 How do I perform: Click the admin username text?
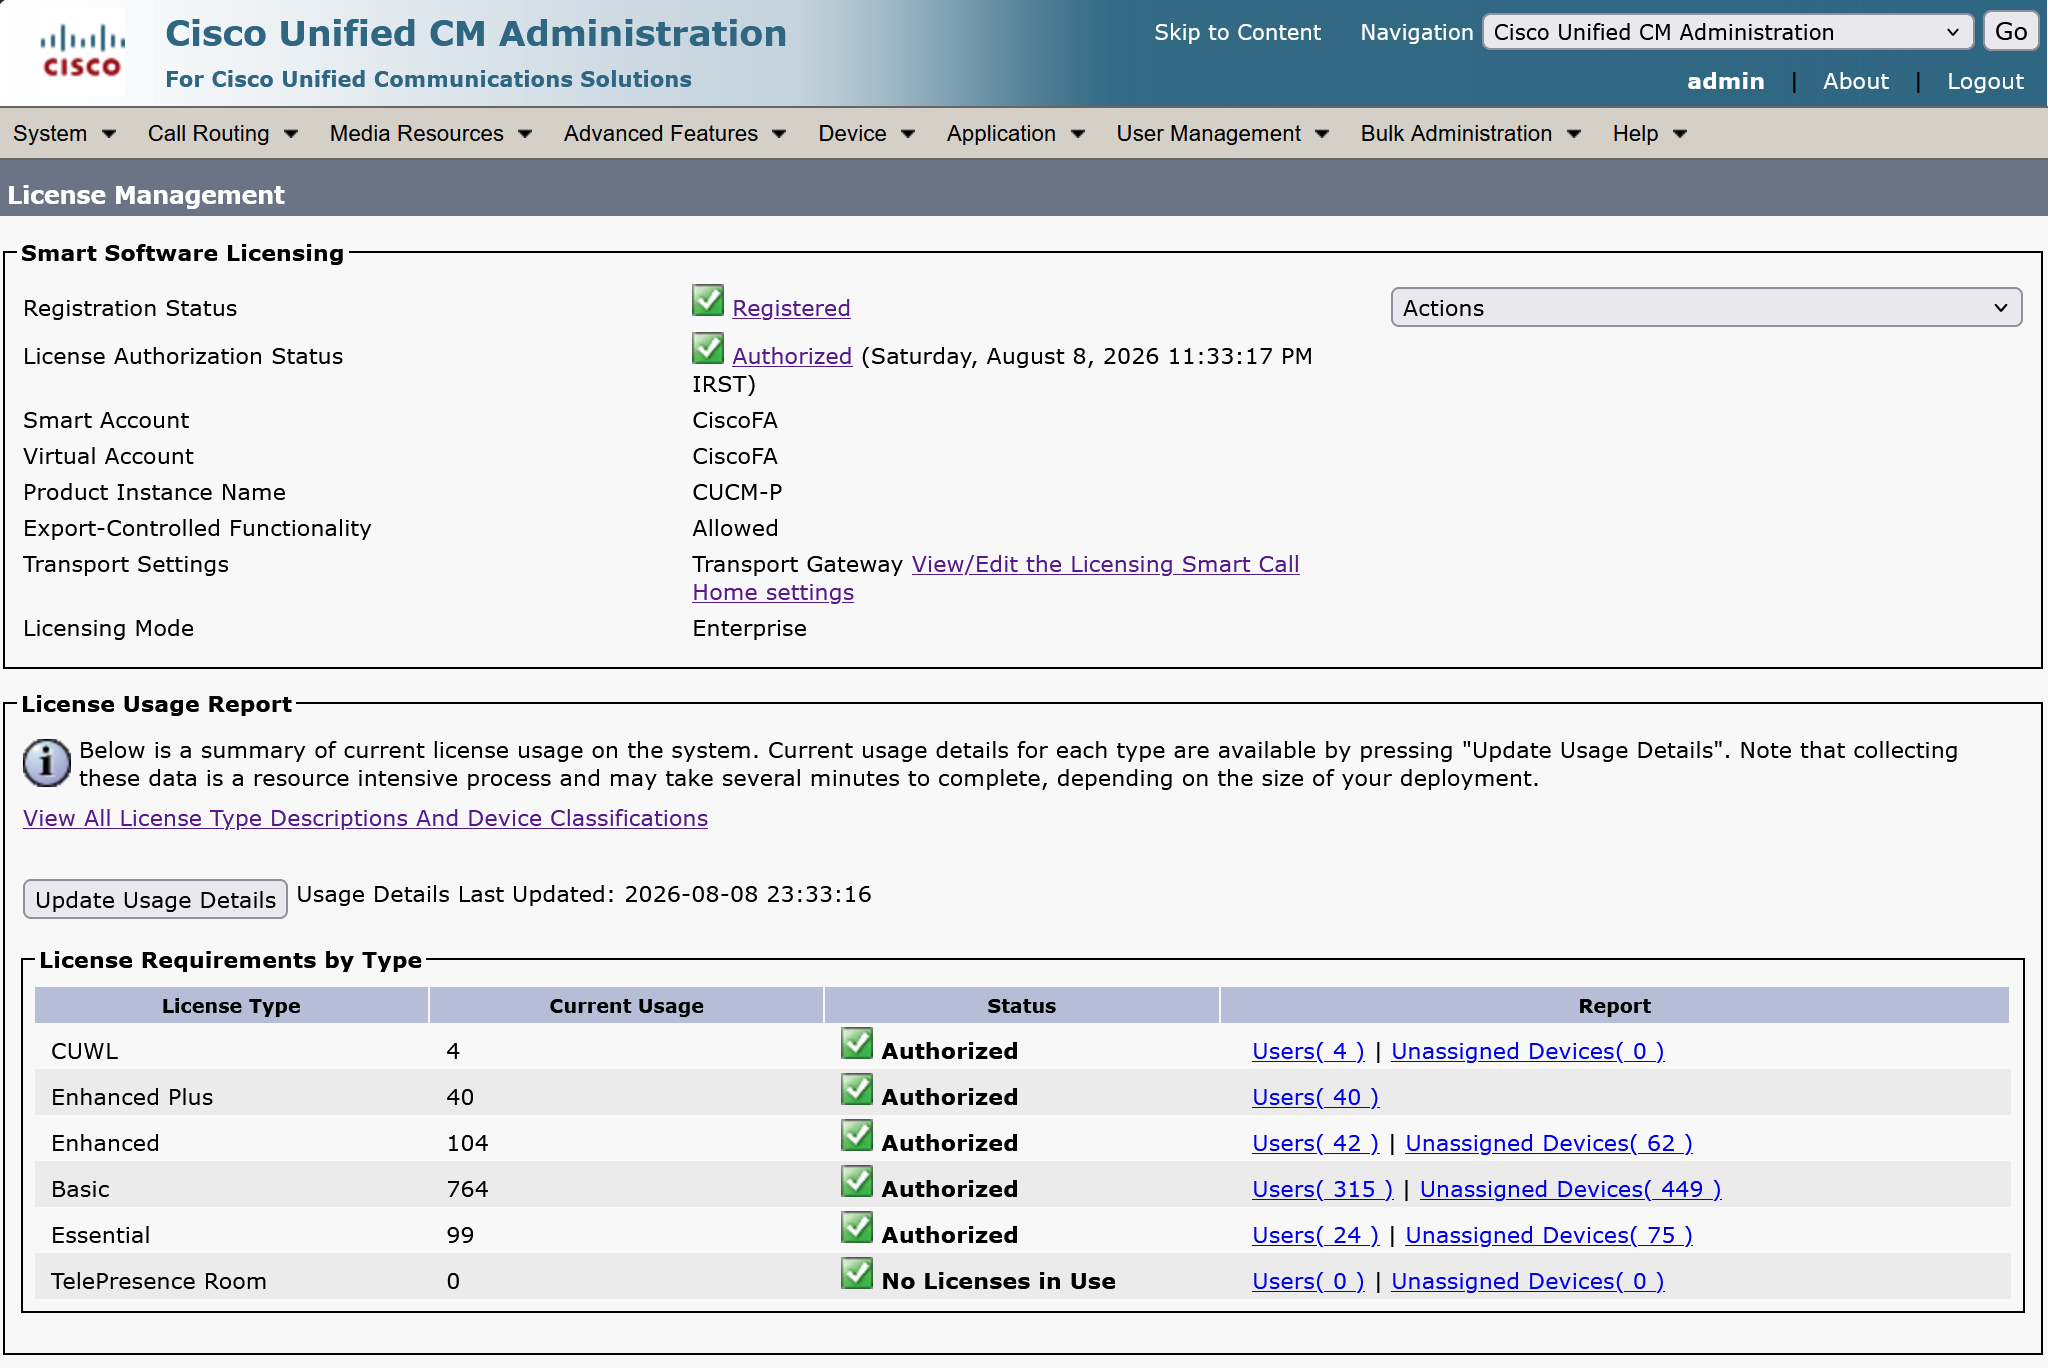pos(1725,82)
